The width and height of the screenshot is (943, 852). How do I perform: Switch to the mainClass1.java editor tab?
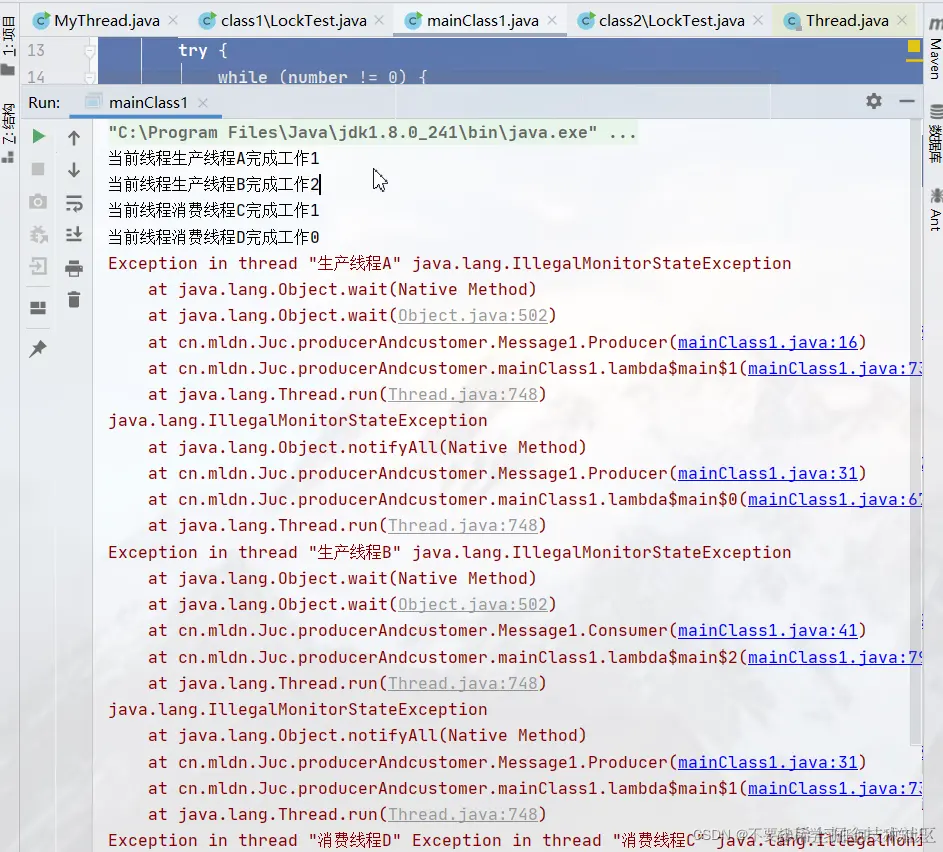click(482, 21)
